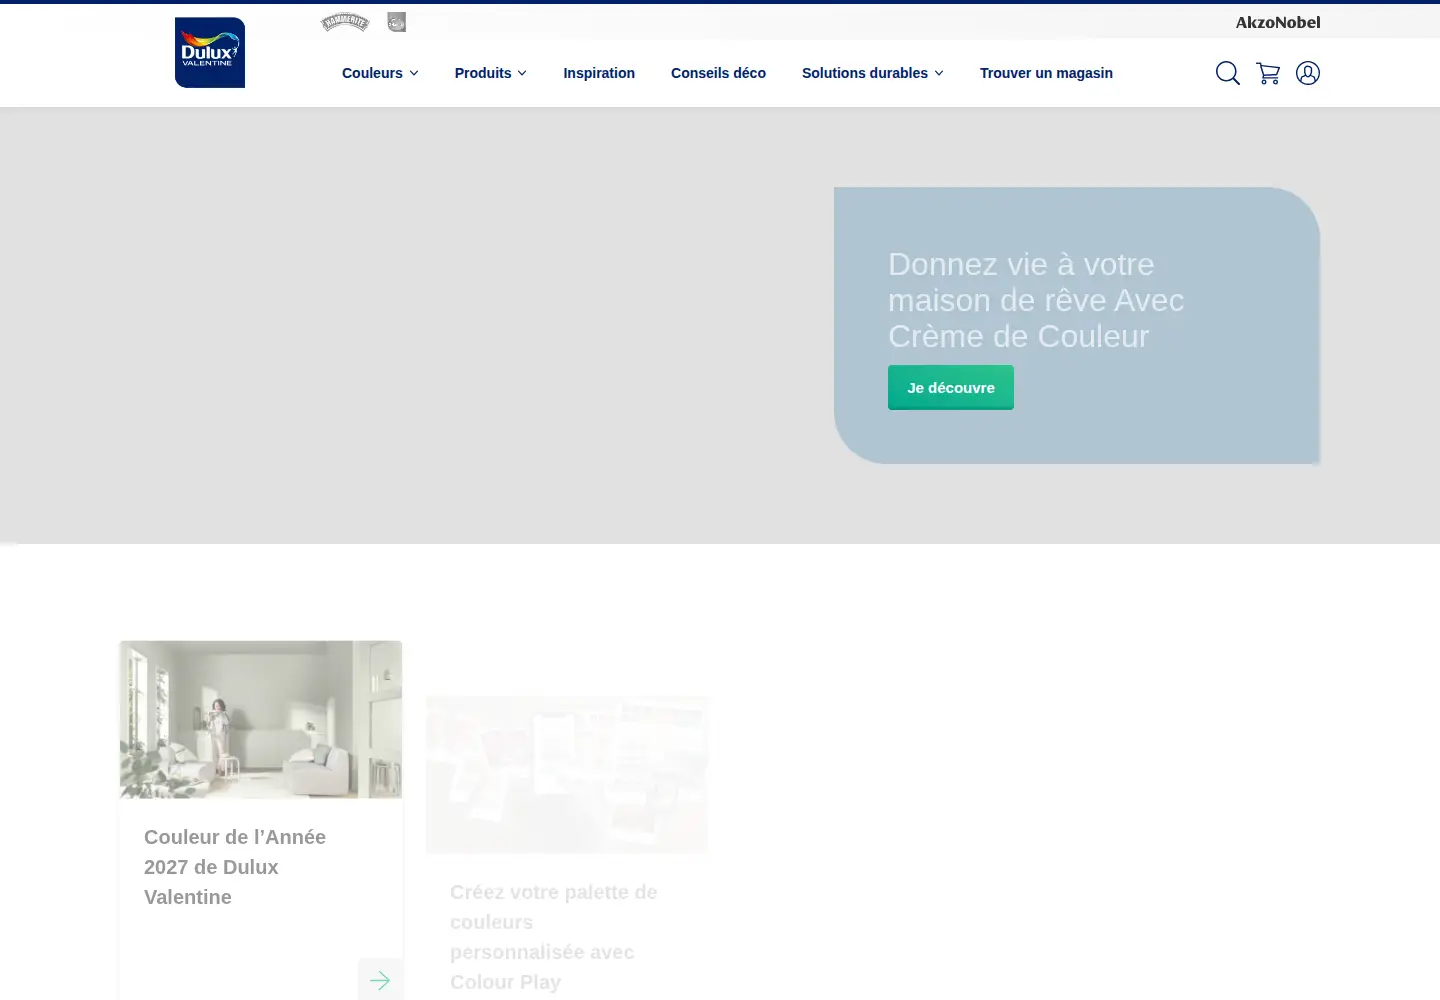Click the gray square brand logo beside Hammerite
The width and height of the screenshot is (1440, 1000).
397,22
